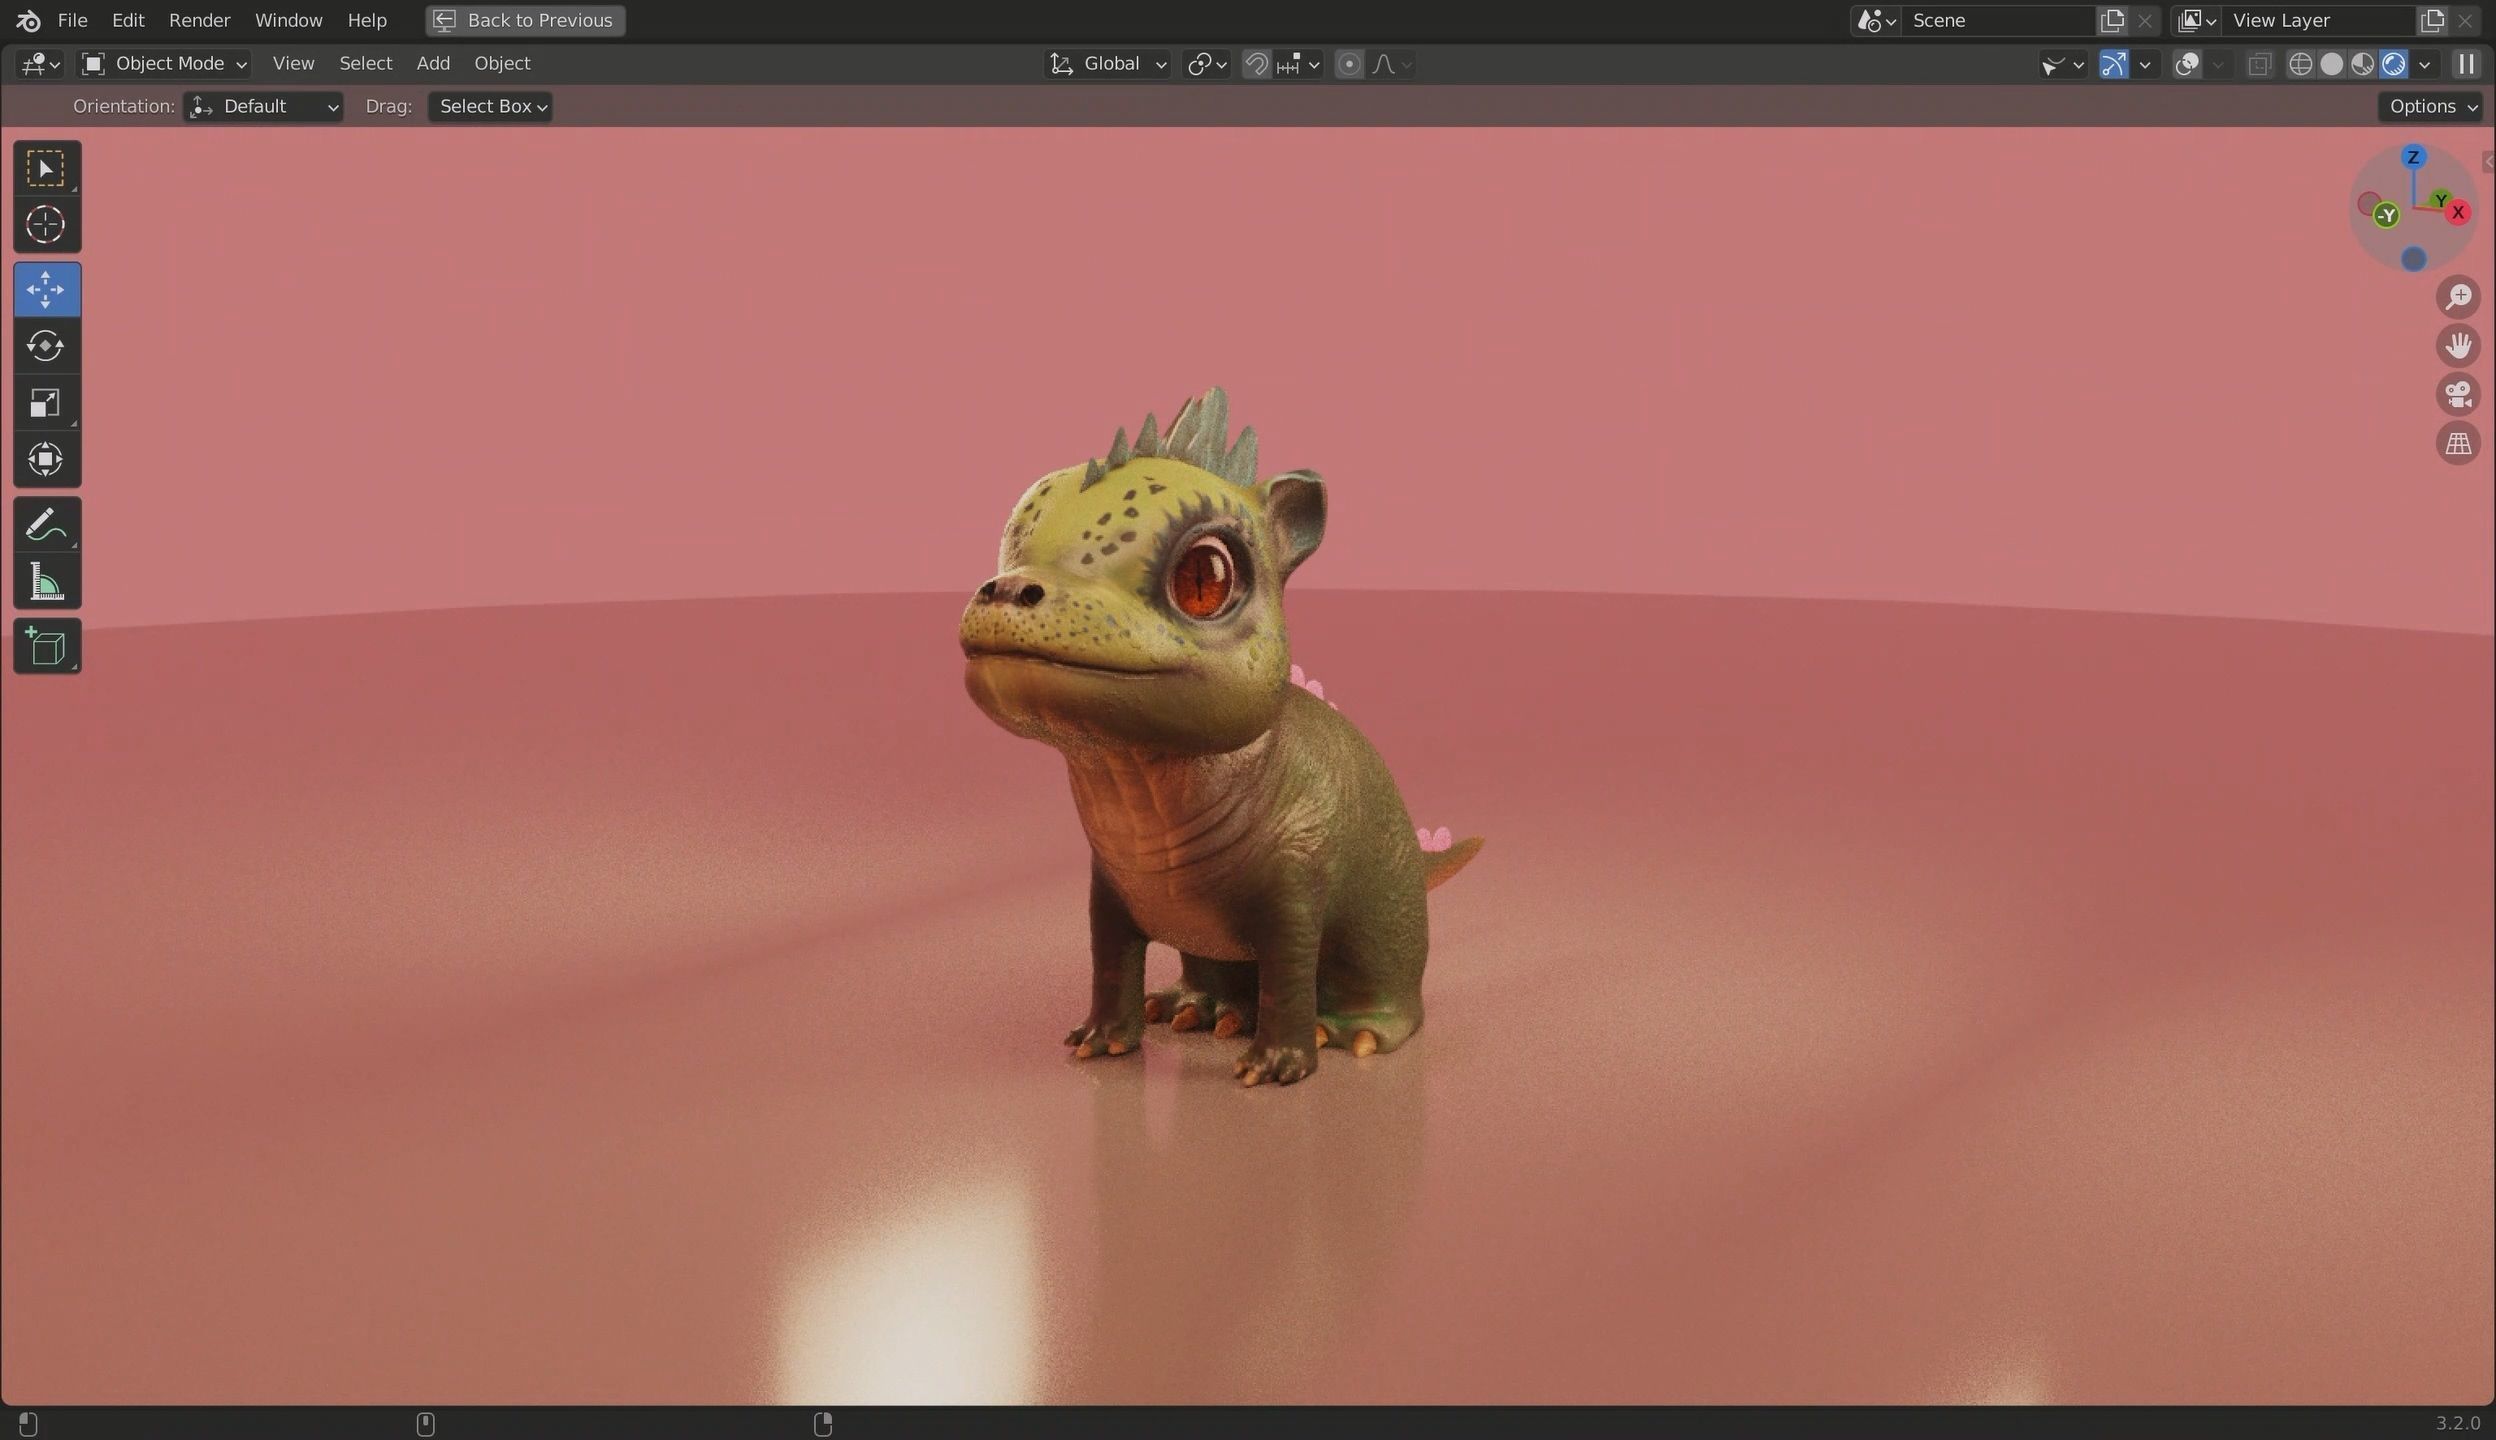Viewport: 2496px width, 1440px height.
Task: Click the Blender logo menu icon
Action: click(28, 20)
